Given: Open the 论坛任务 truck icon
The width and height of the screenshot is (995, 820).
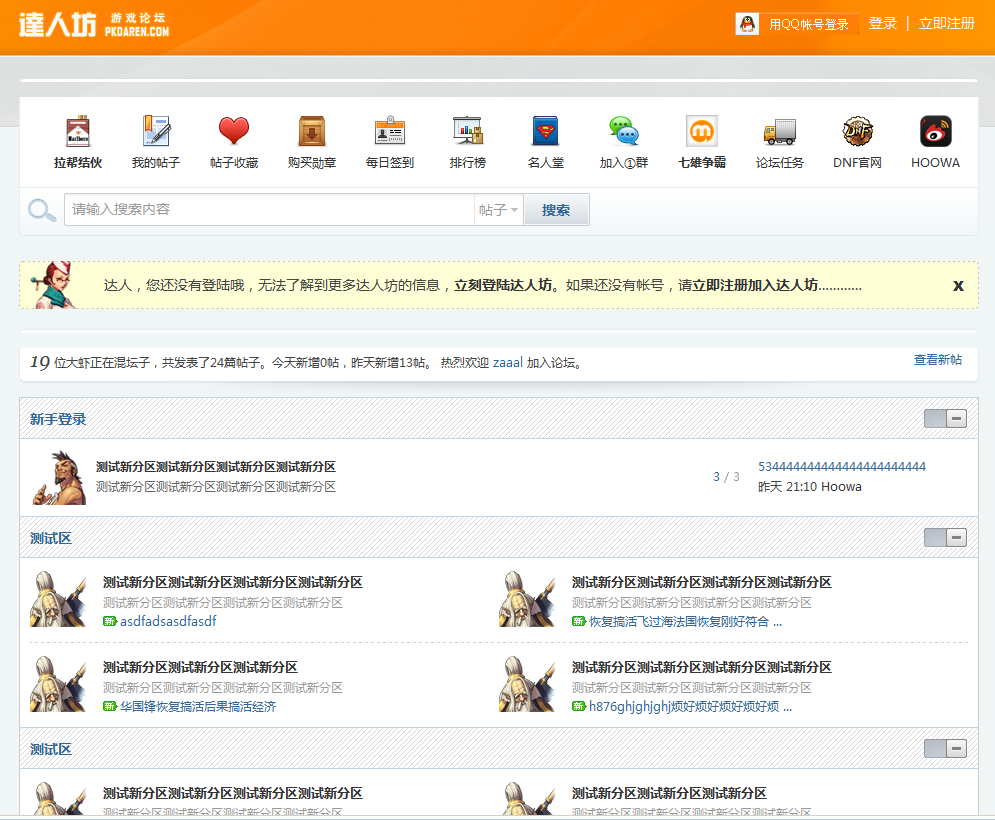Looking at the screenshot, I should pos(780,132).
